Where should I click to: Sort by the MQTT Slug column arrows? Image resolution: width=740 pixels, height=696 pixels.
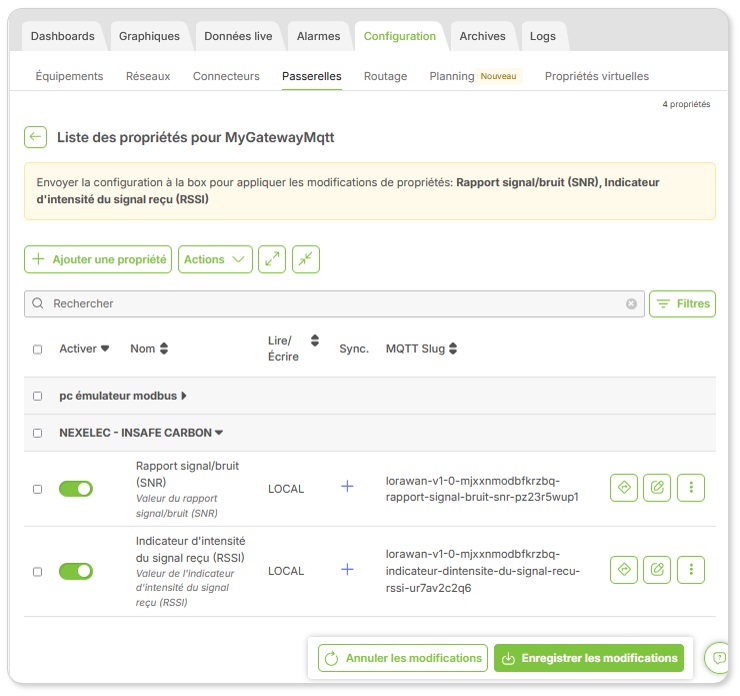[453, 349]
